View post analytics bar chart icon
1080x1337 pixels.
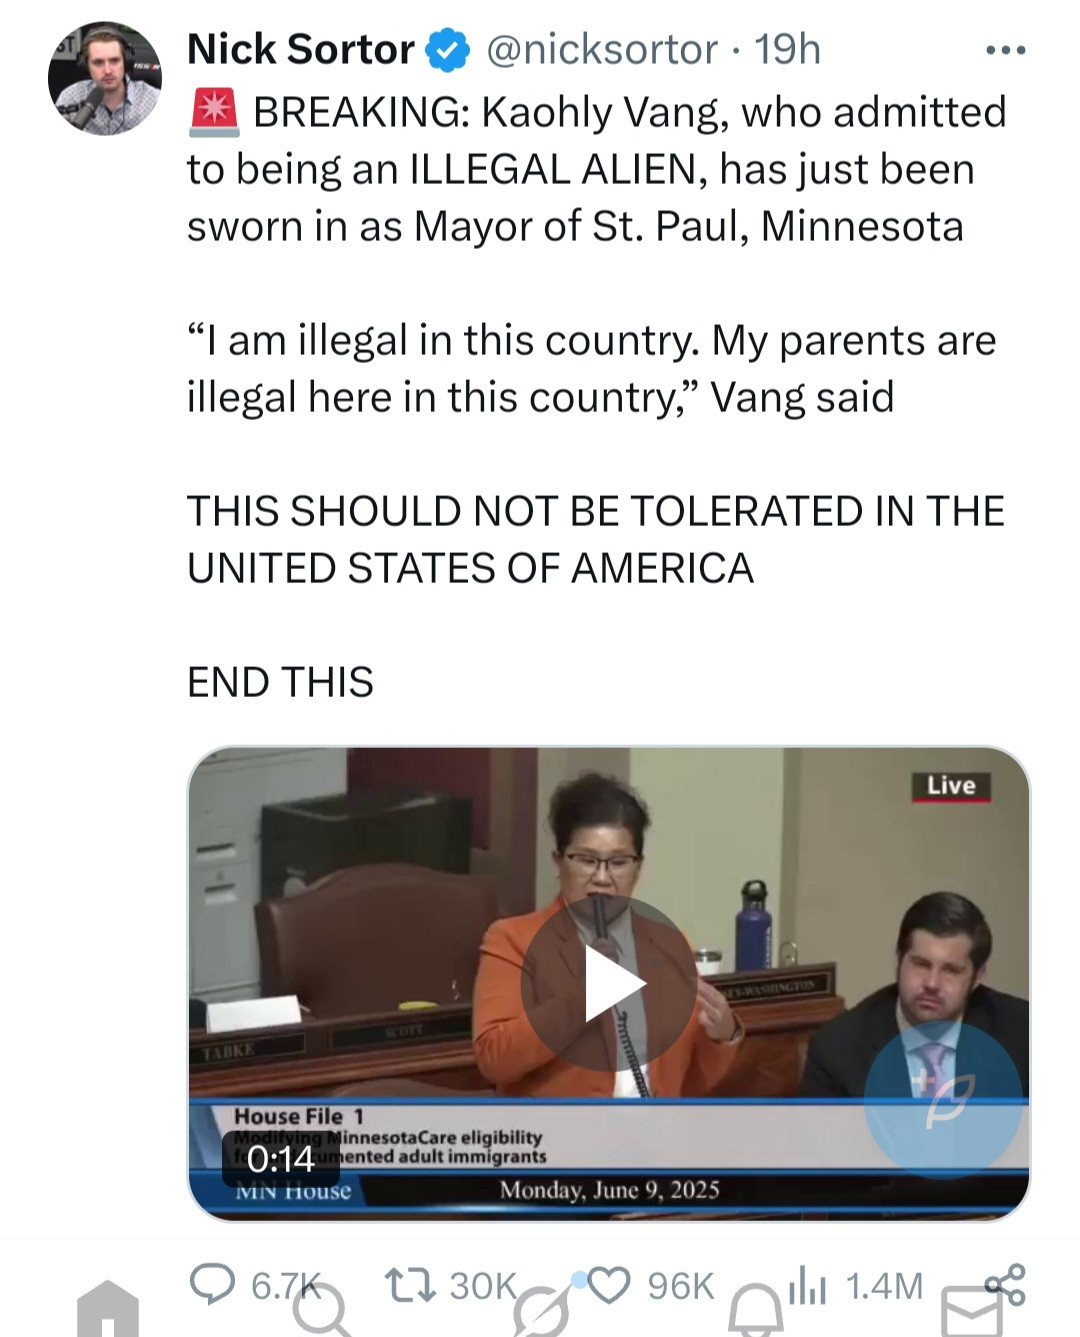pyautogui.click(x=807, y=1285)
